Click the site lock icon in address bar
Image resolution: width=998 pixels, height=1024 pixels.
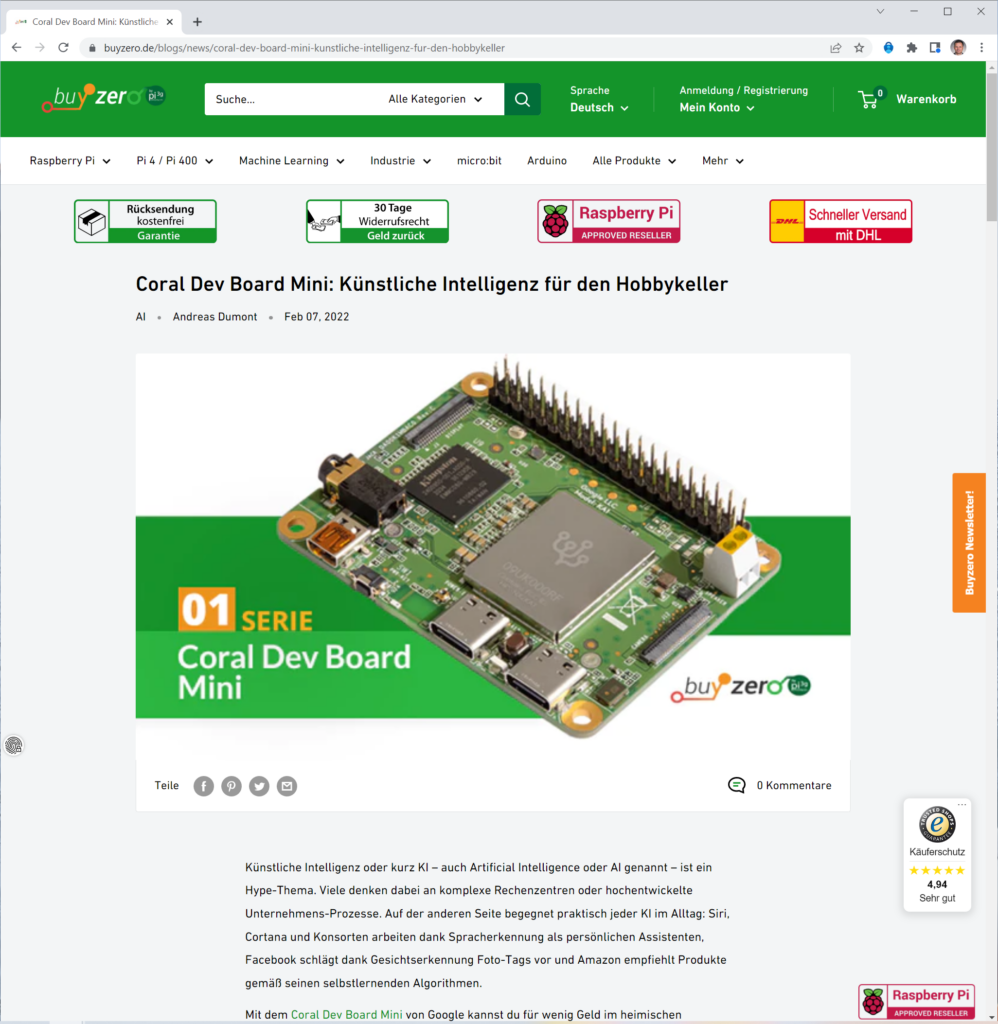point(92,48)
